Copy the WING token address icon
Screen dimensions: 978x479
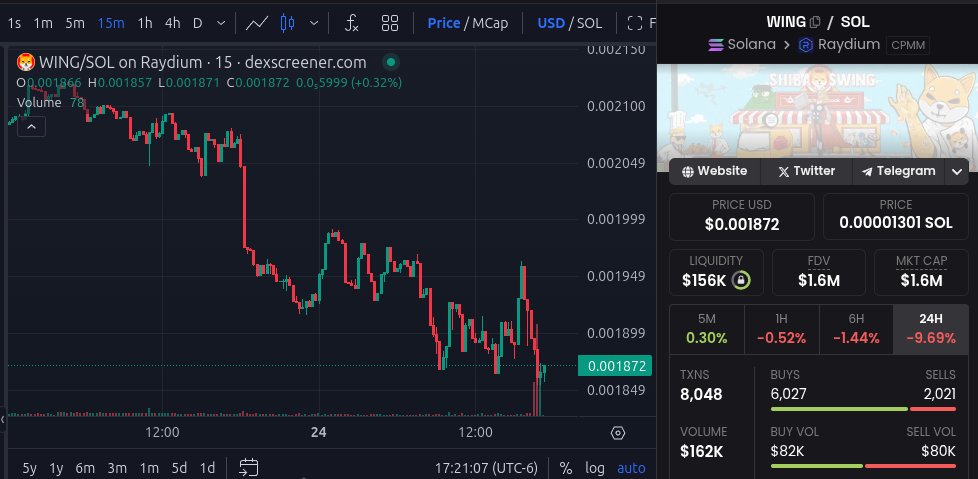pos(815,22)
